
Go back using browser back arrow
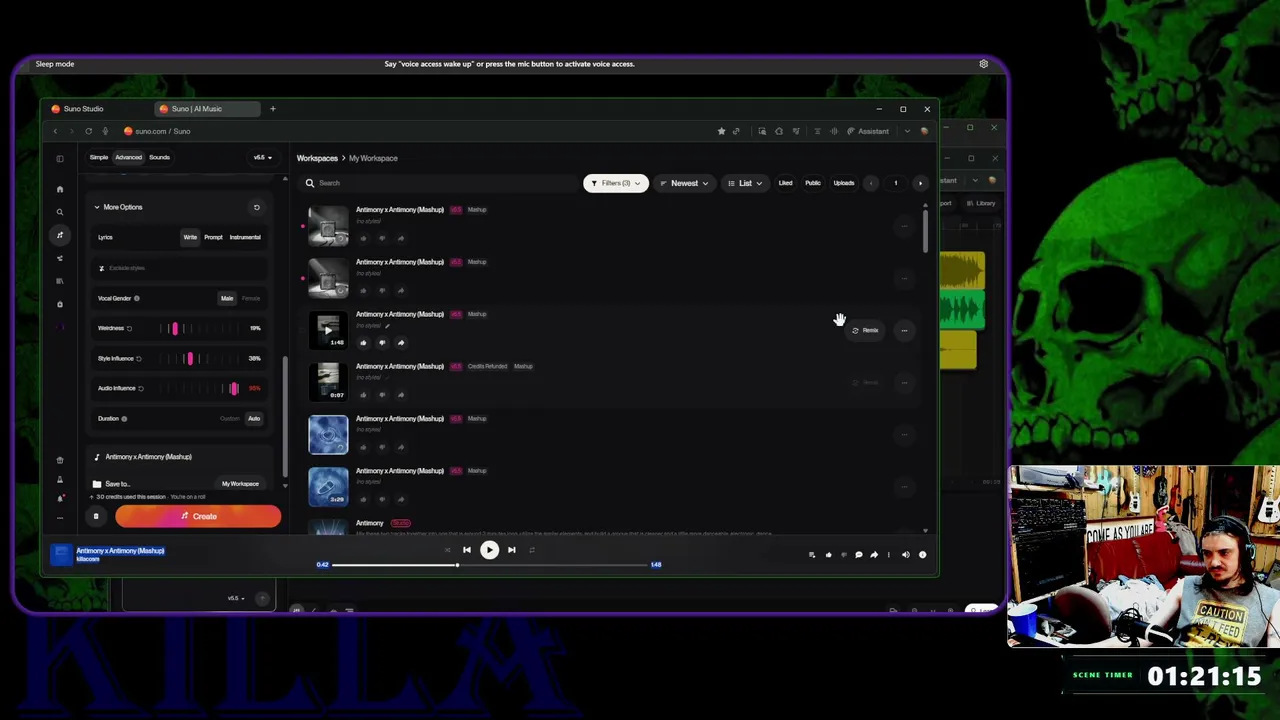(56, 131)
